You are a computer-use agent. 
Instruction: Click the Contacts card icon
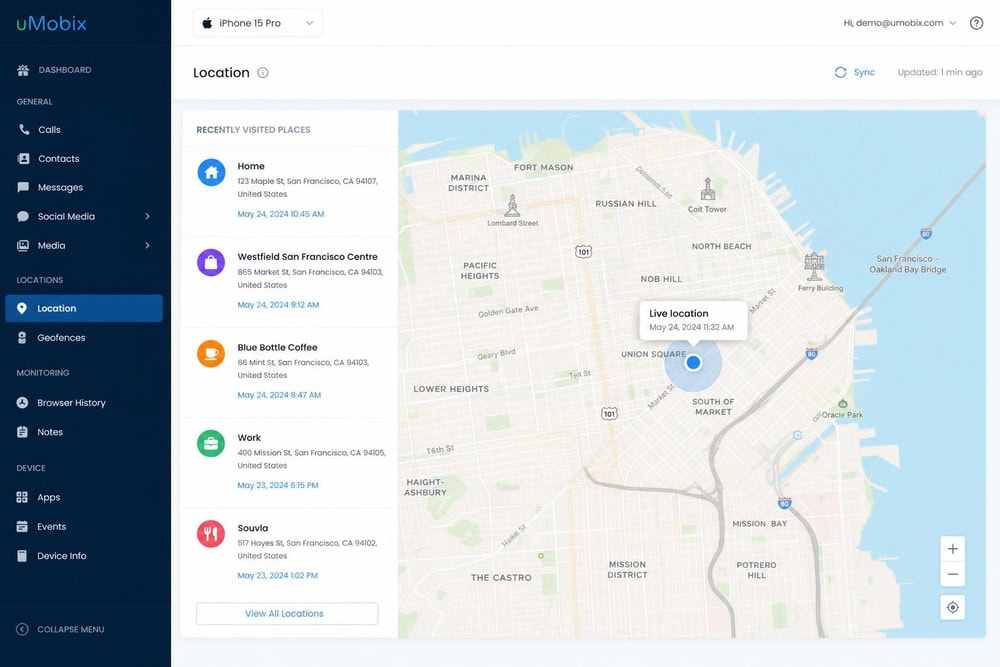(24, 158)
